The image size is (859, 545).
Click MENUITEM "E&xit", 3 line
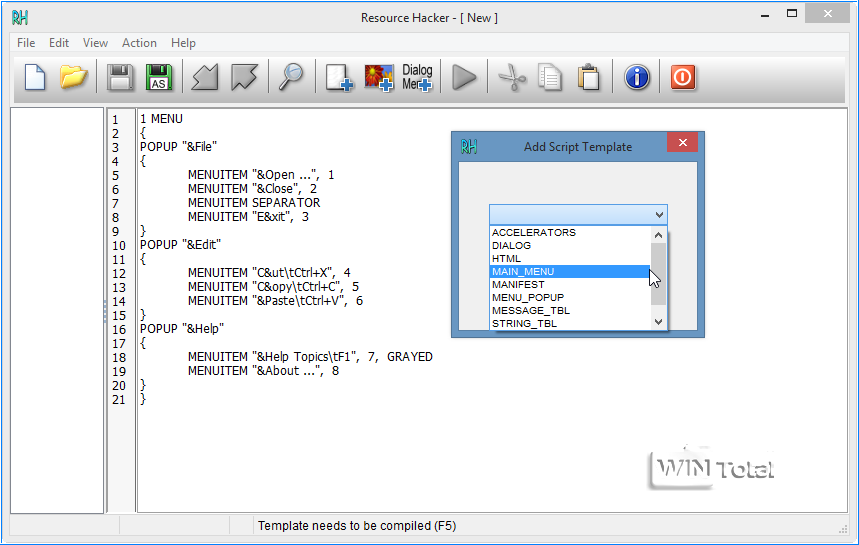tap(248, 217)
